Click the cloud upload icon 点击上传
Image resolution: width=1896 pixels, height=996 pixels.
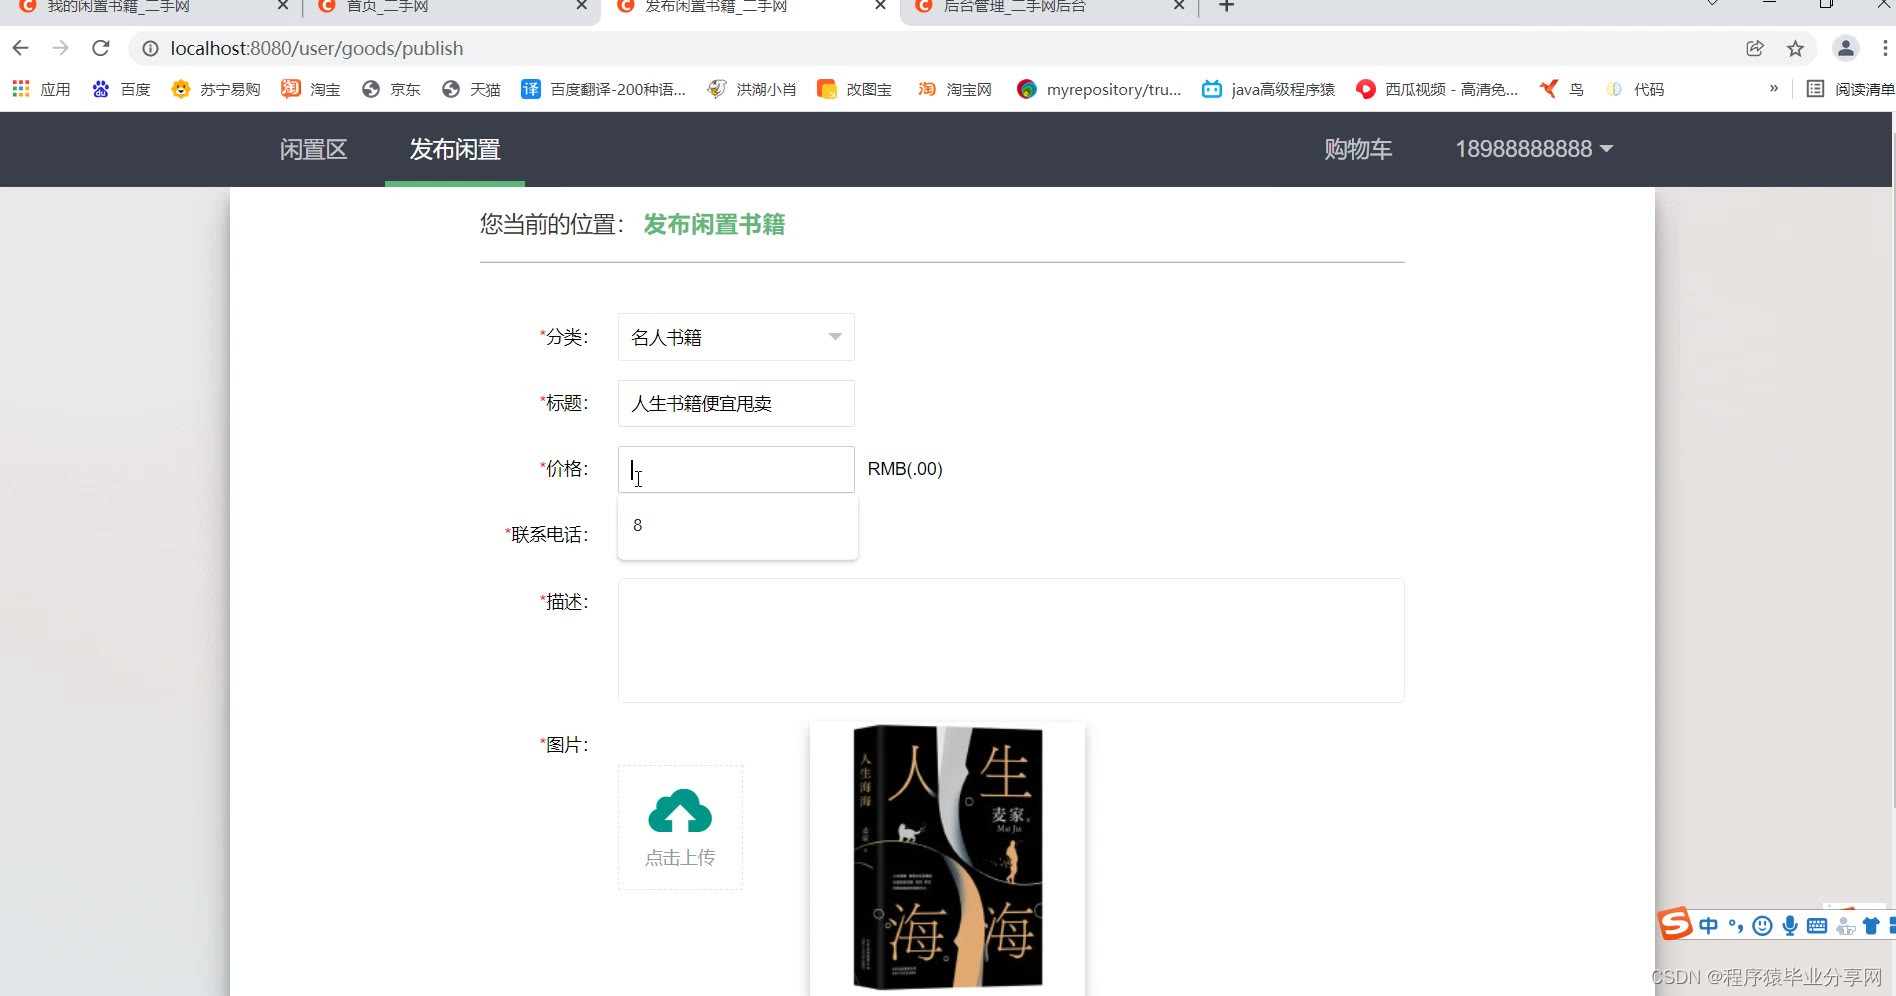tap(680, 827)
